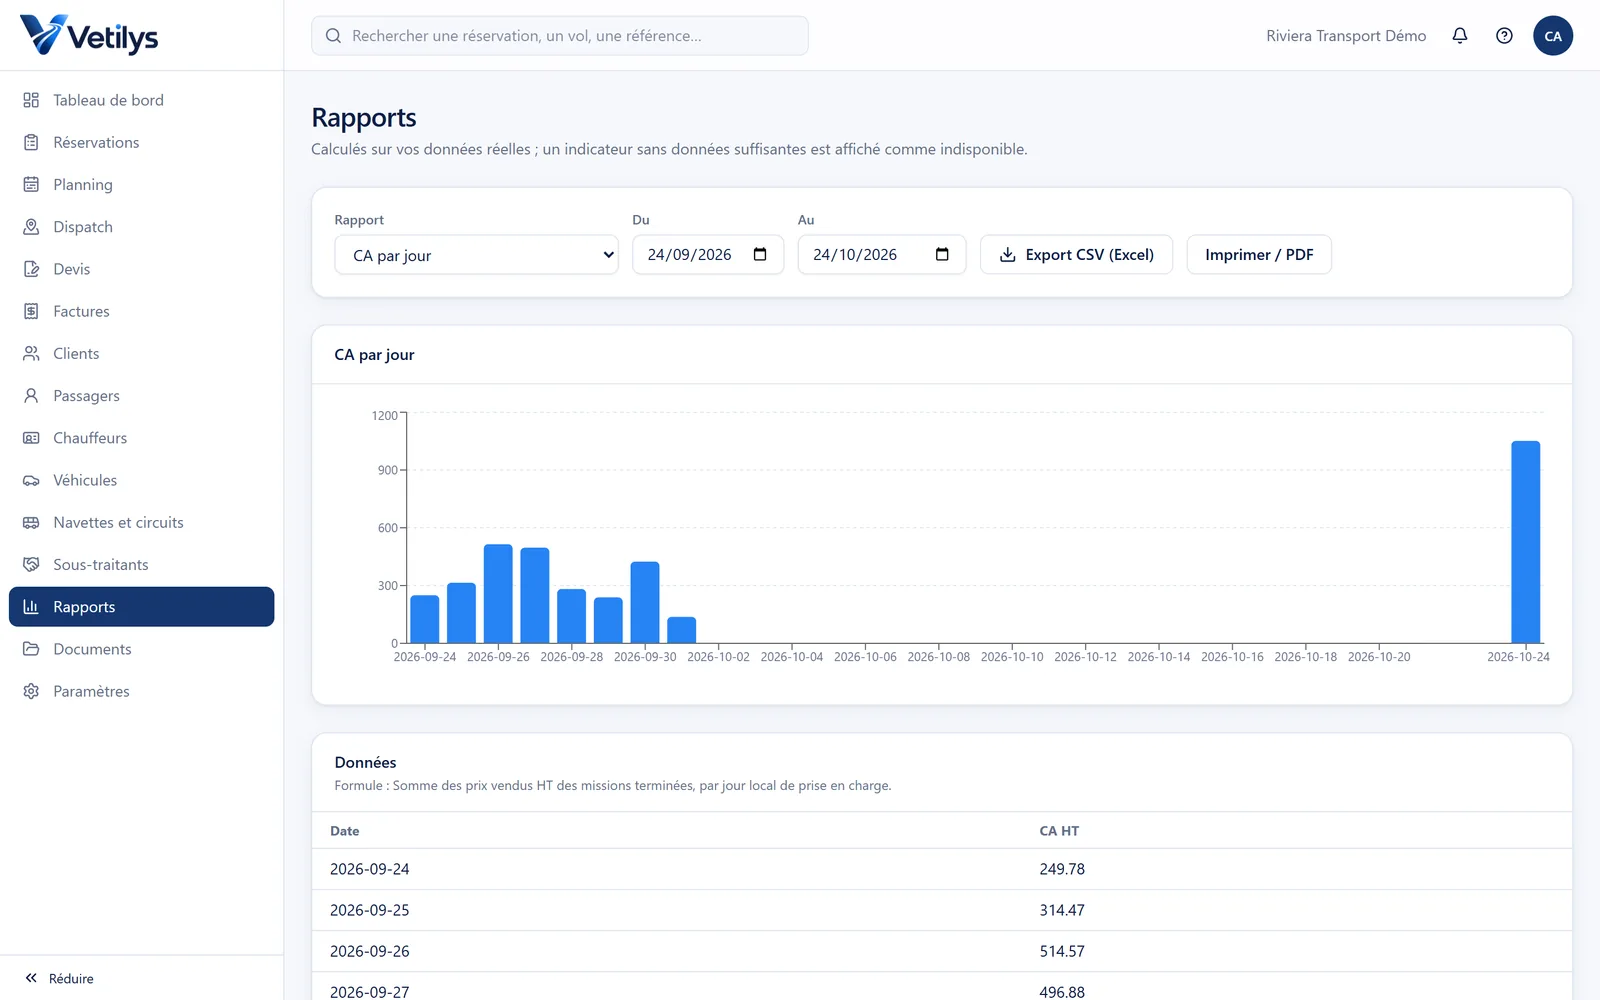Screen dimensions: 1600x1000
Task: Click the Paramètres gear icon
Action: [31, 691]
